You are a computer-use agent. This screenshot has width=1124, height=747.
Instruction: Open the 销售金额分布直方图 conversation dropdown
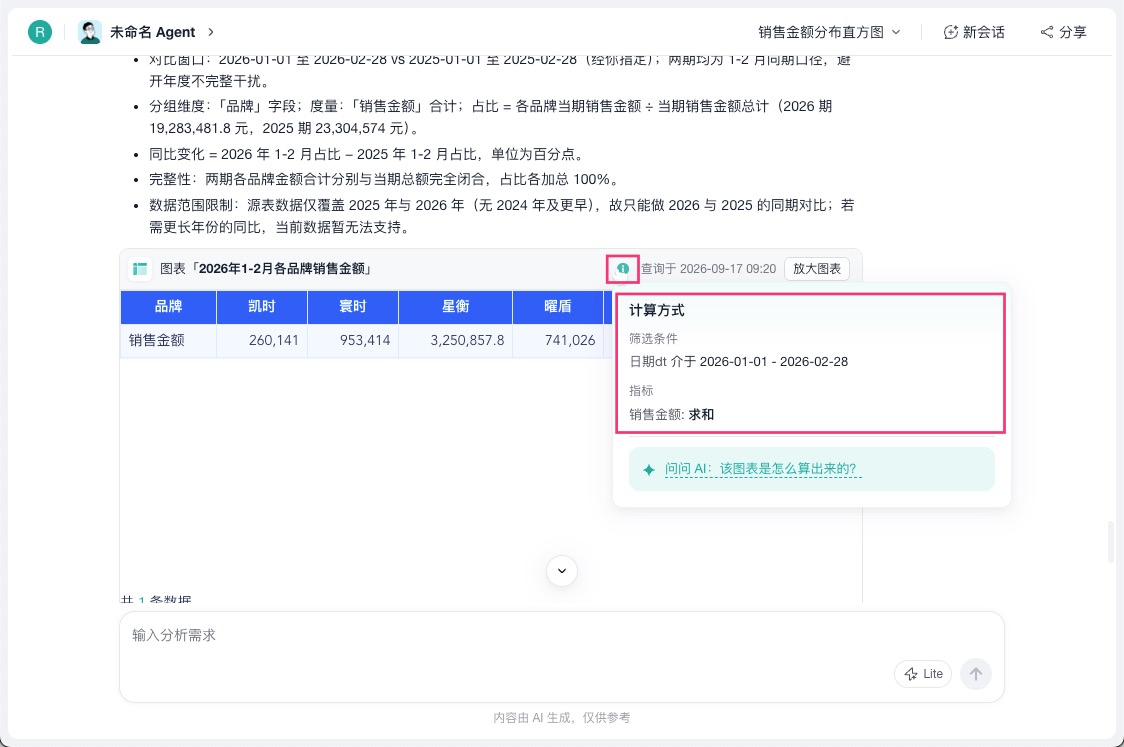point(829,32)
